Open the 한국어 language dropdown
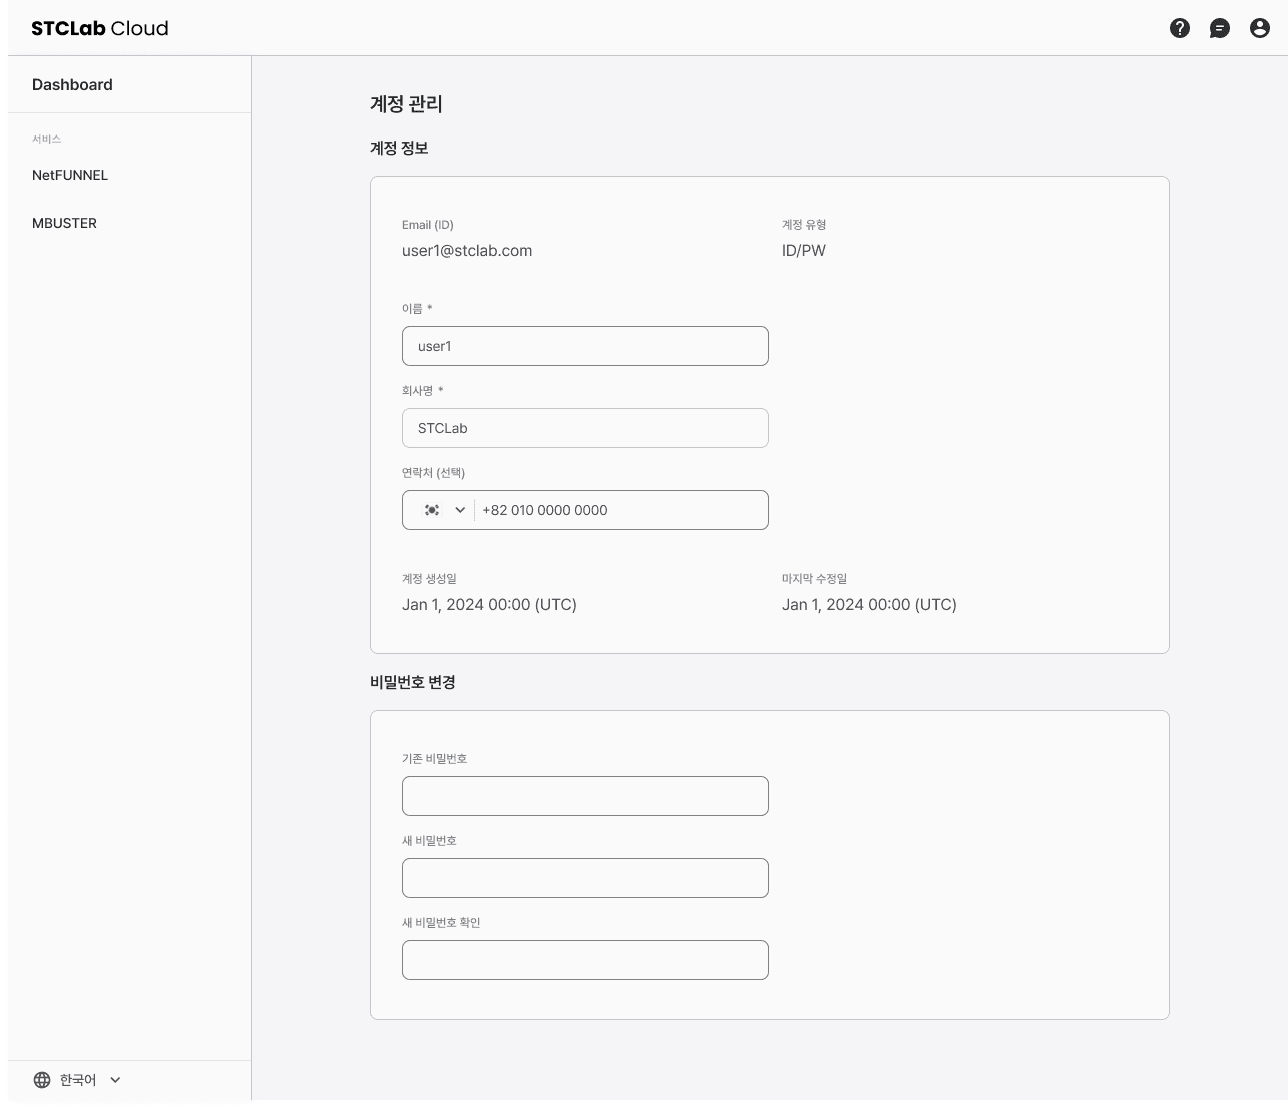This screenshot has width=1288, height=1112. pos(77,1080)
